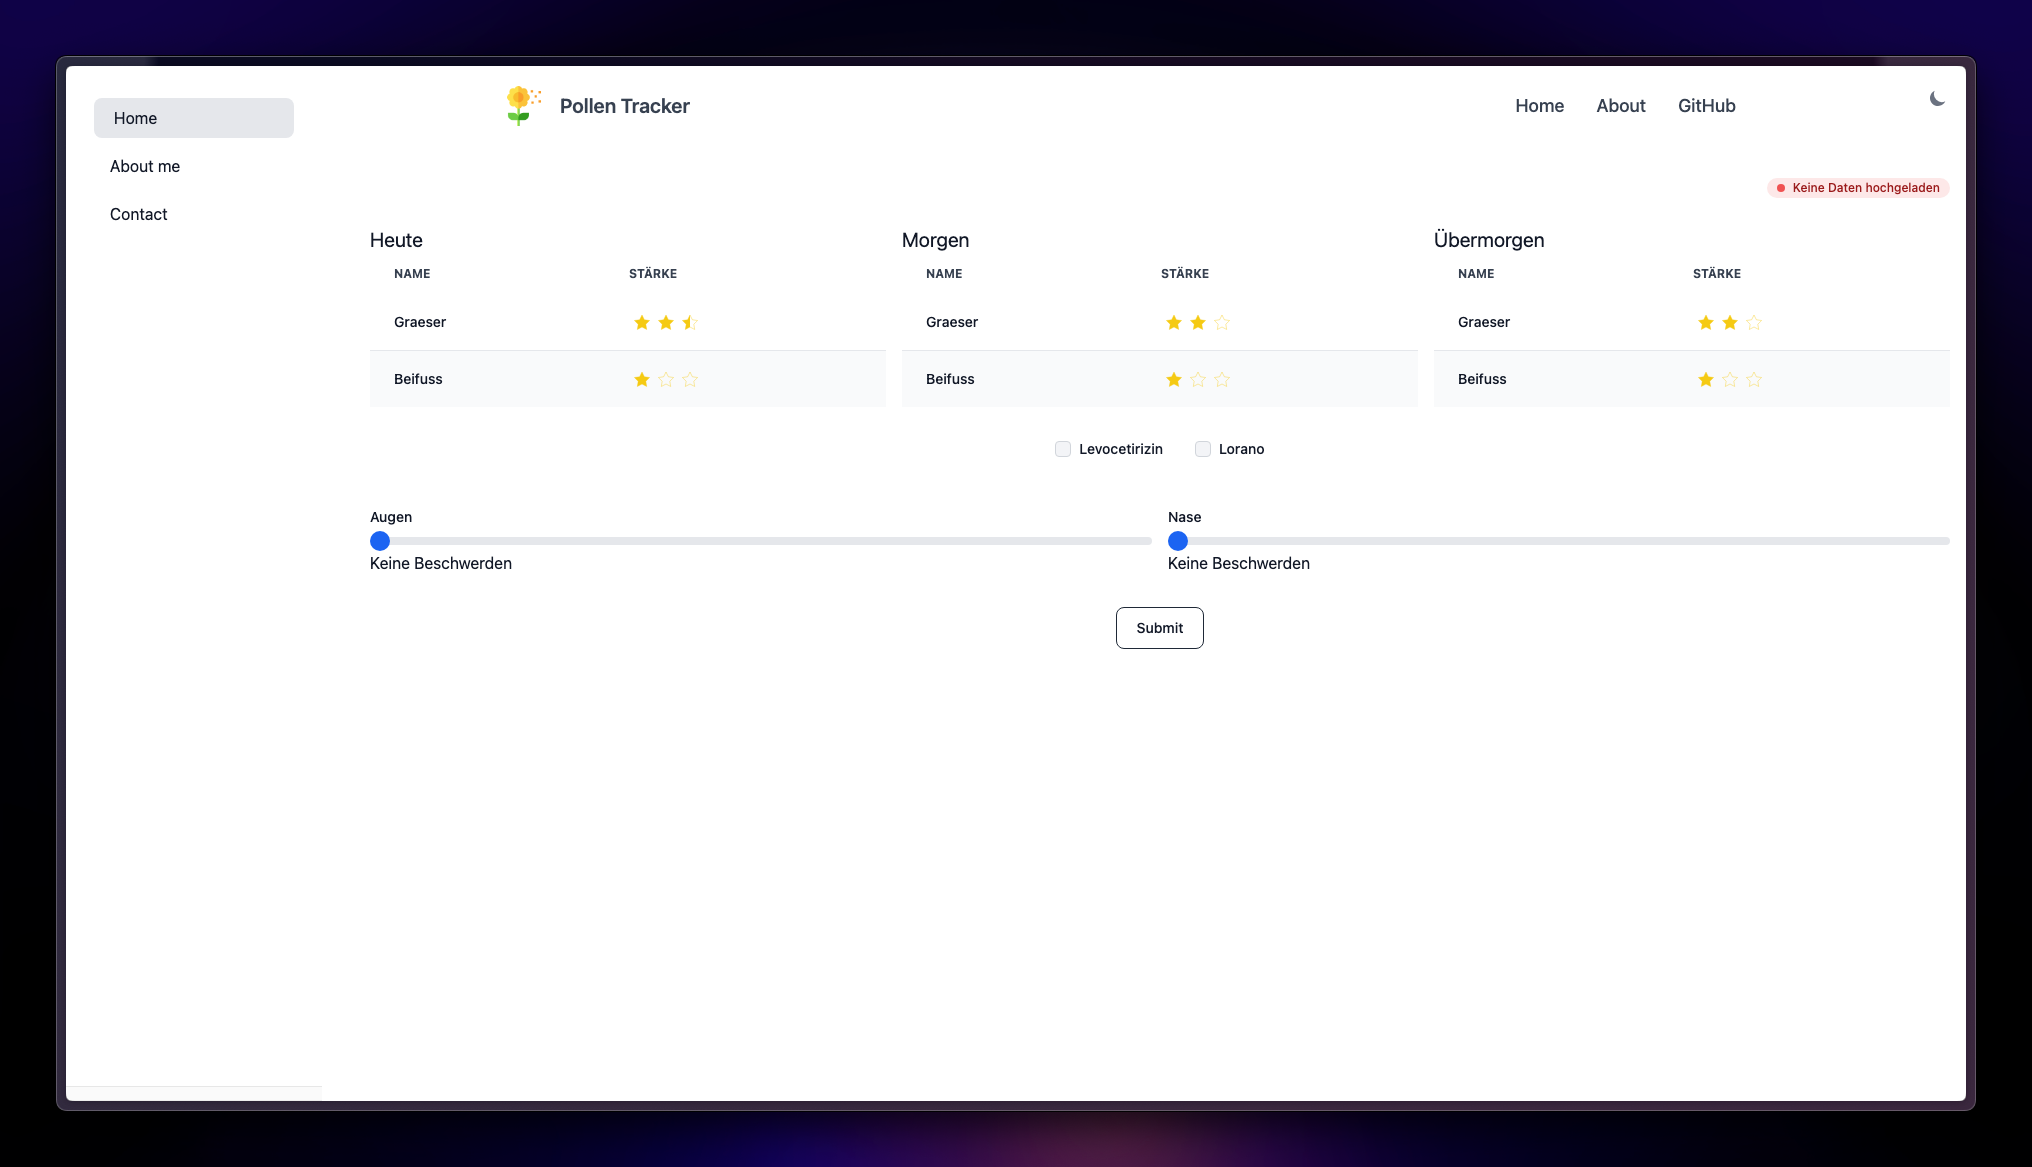Select Home in the left sidebar
2032x1167 pixels.
(x=194, y=118)
